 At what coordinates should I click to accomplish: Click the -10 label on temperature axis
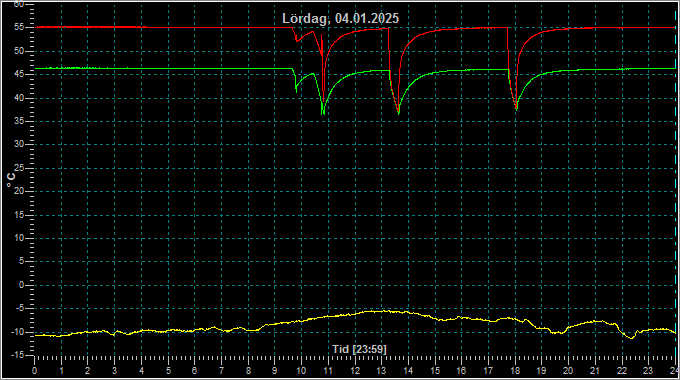17,332
